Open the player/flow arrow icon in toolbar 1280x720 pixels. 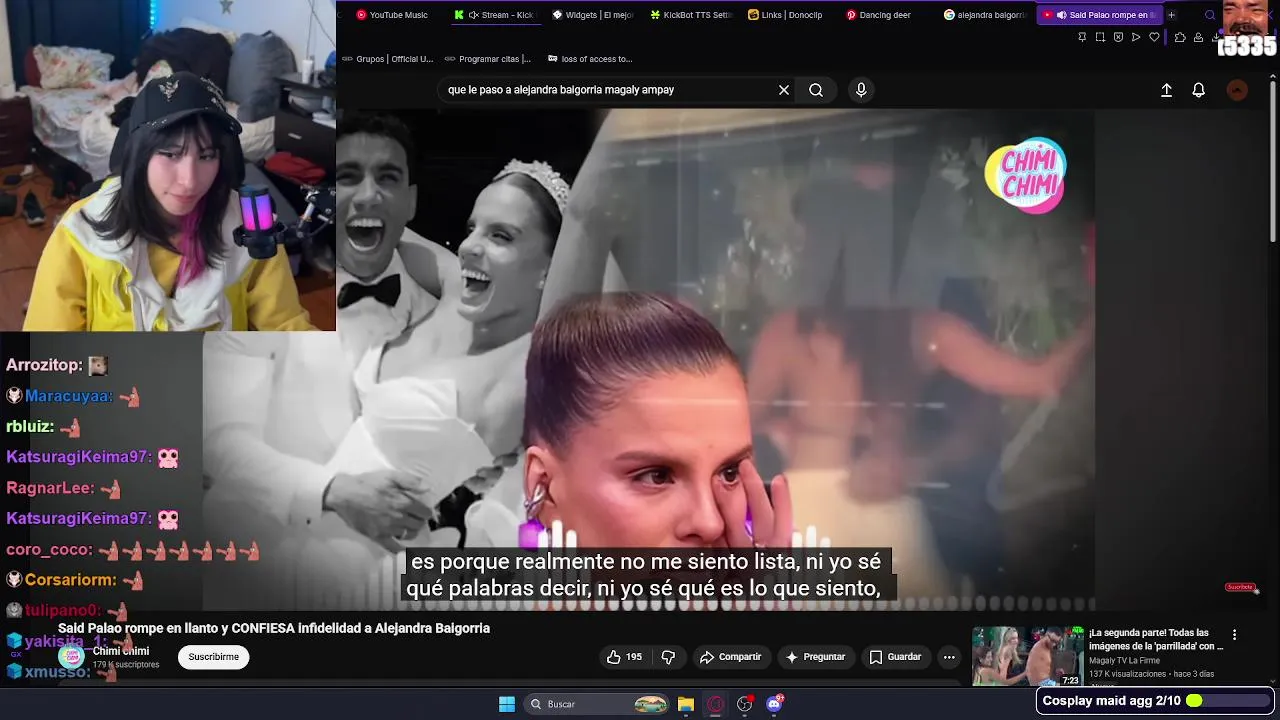1135,37
